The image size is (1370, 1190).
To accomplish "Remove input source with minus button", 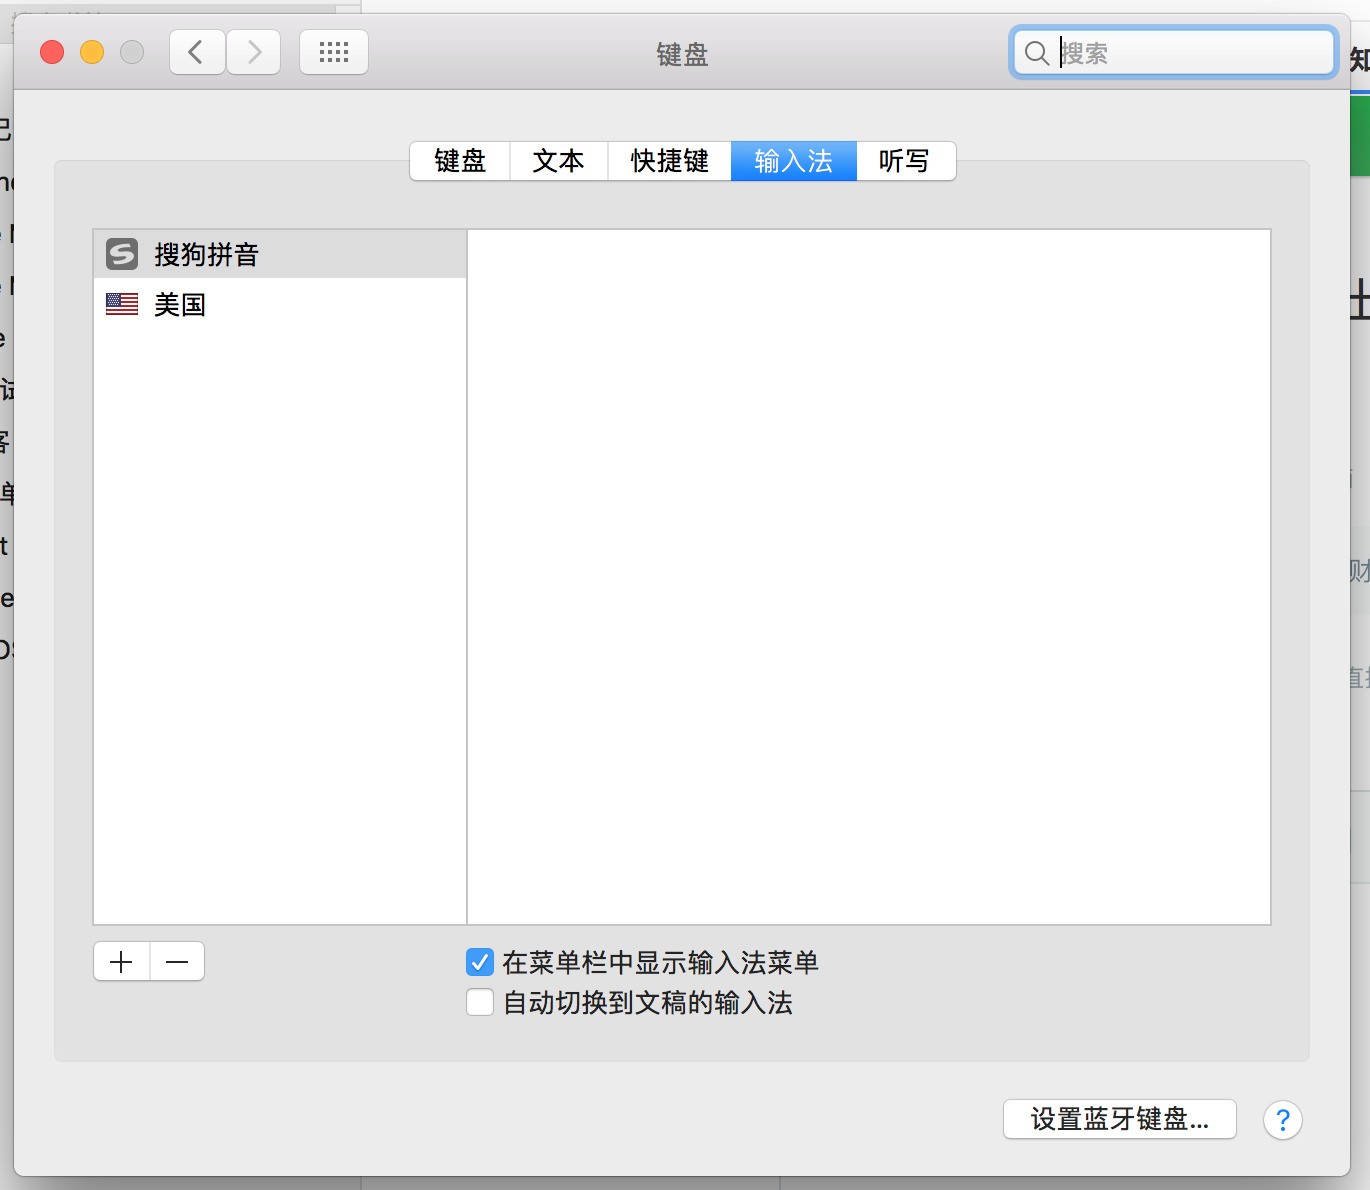I will click(x=178, y=962).
